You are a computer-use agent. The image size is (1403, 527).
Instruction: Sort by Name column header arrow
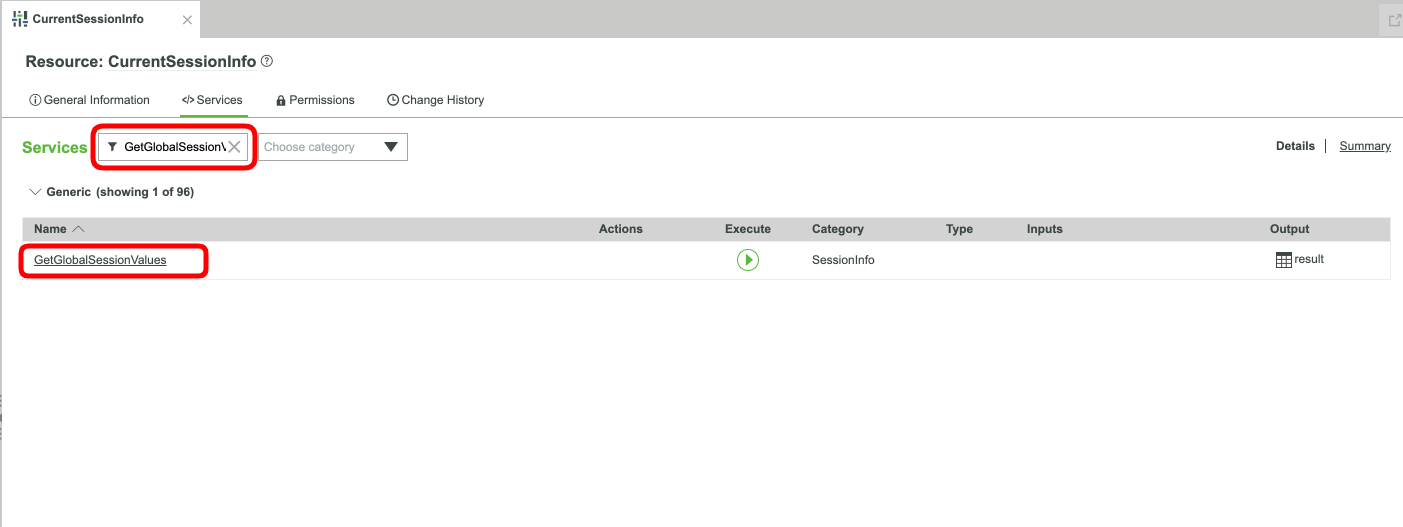[79, 229]
